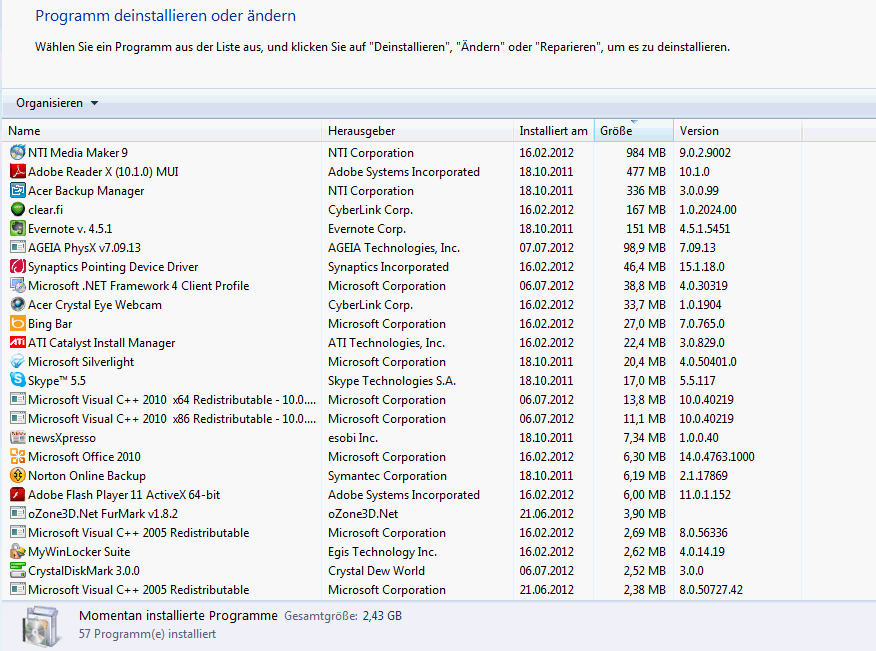Sort by the Herausgeber column header
This screenshot has width=876, height=651.
(417, 131)
